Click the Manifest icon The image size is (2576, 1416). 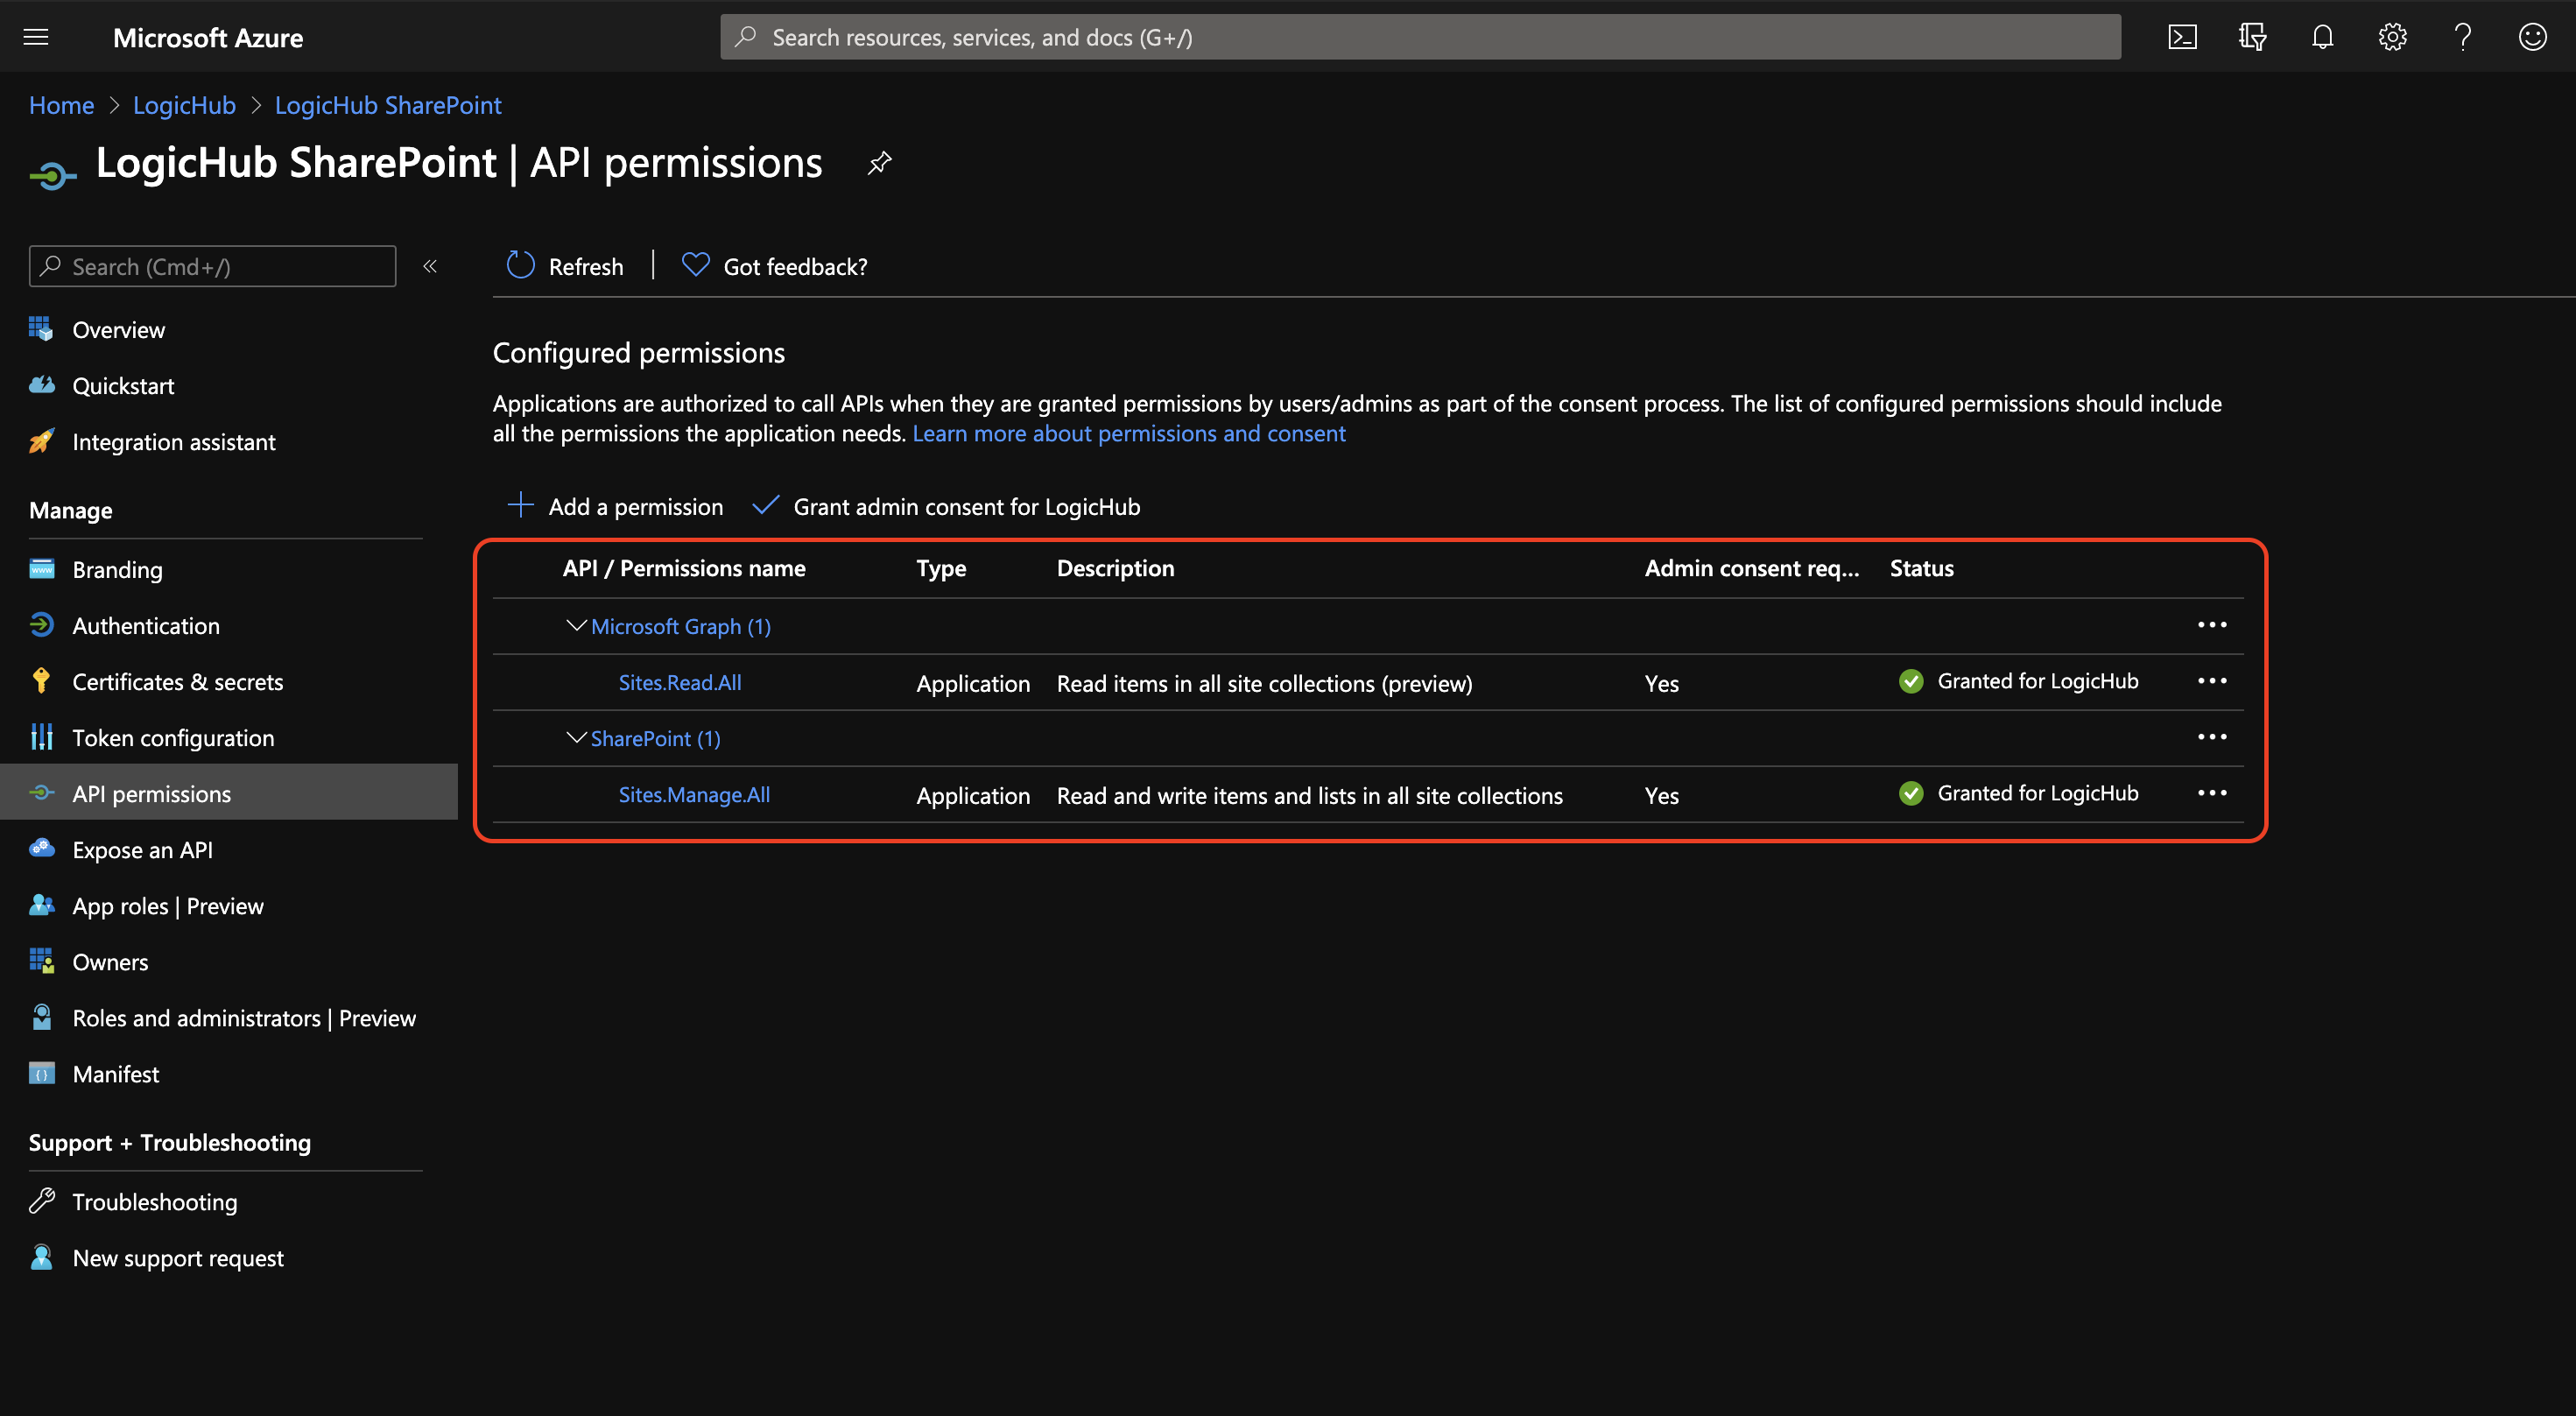(x=41, y=1073)
